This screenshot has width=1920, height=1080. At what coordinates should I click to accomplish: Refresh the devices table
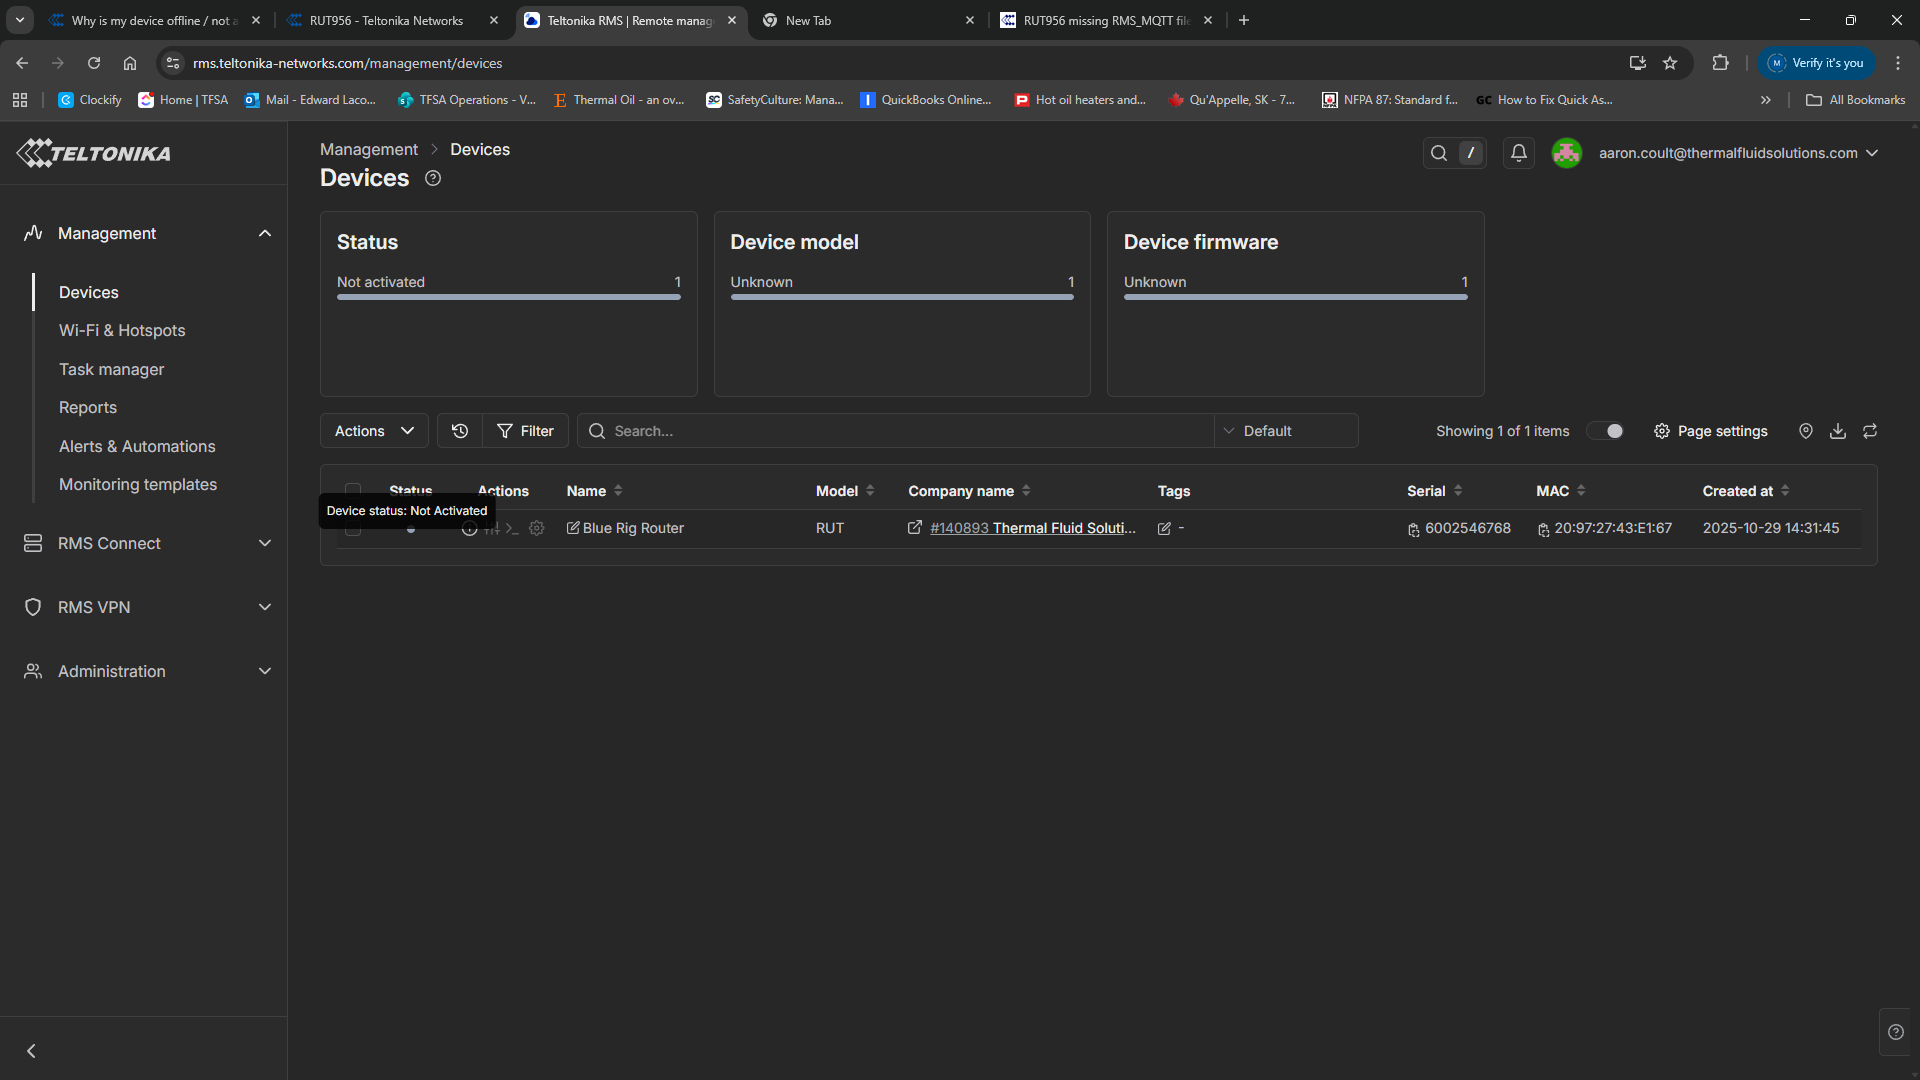(1870, 431)
